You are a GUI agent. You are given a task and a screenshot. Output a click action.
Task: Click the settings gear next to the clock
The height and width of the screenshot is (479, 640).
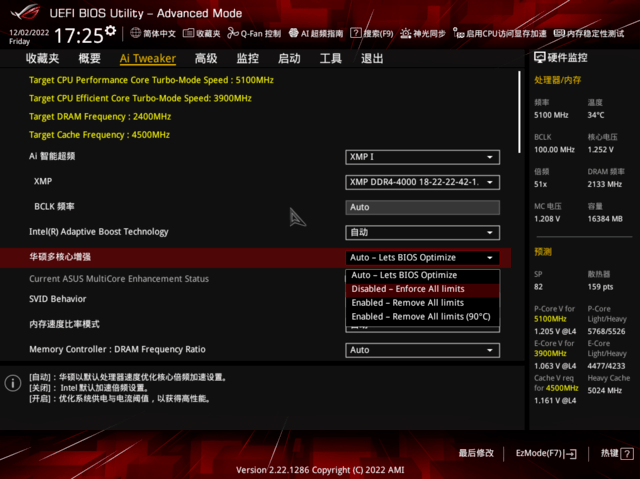(111, 32)
